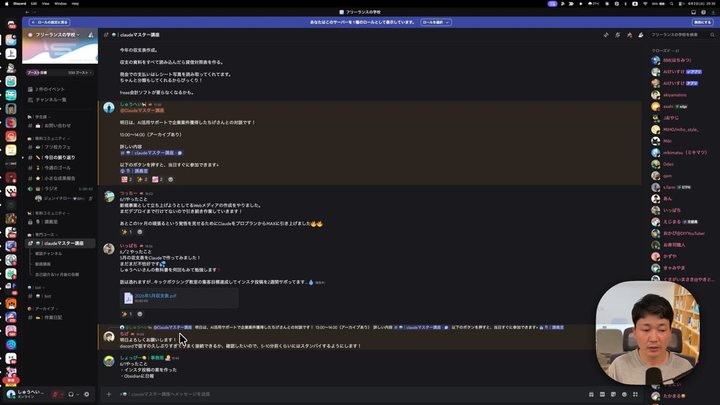Show pinned messages in channel header
The width and height of the screenshot is (720, 405).
coord(629,35)
